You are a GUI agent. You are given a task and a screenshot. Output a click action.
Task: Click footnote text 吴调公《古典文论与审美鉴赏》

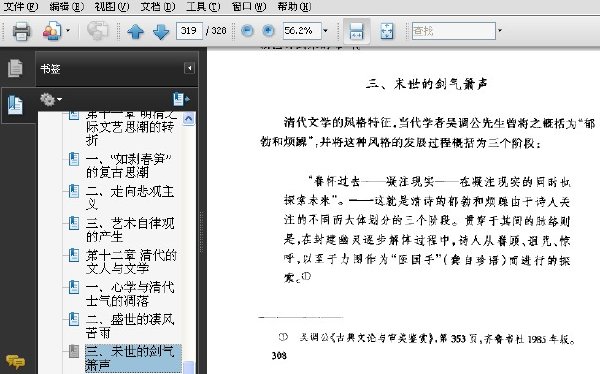click(x=367, y=338)
